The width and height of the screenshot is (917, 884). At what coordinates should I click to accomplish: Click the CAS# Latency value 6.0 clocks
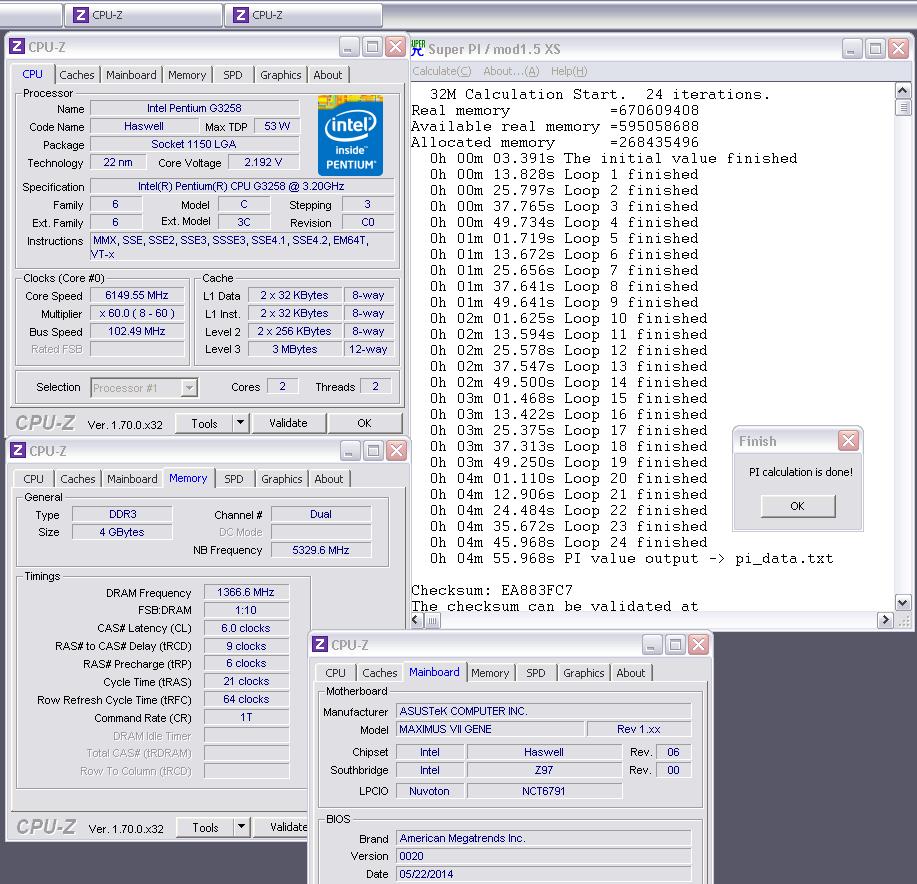pos(246,628)
